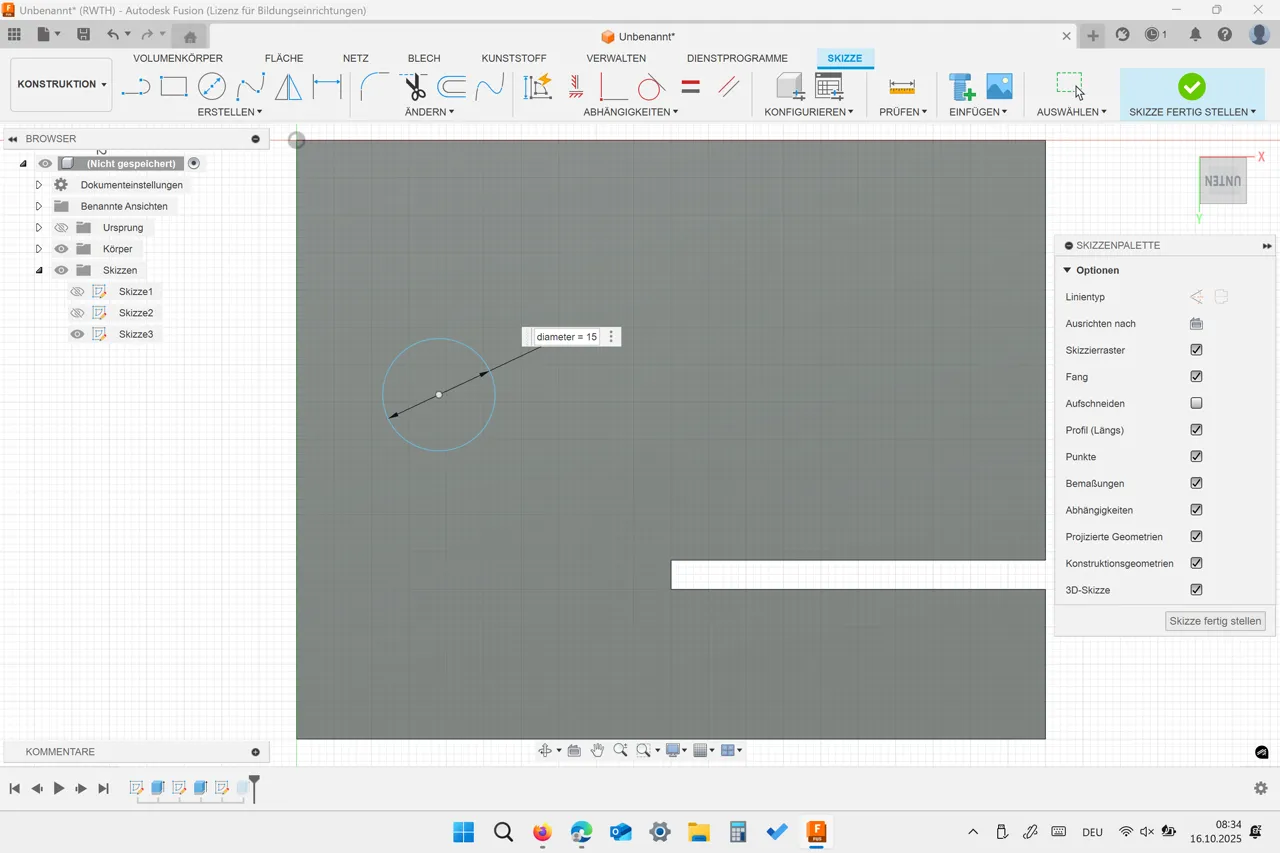Switch to the KUNSTSTOFF tab
This screenshot has height=853, width=1280.
tap(514, 58)
